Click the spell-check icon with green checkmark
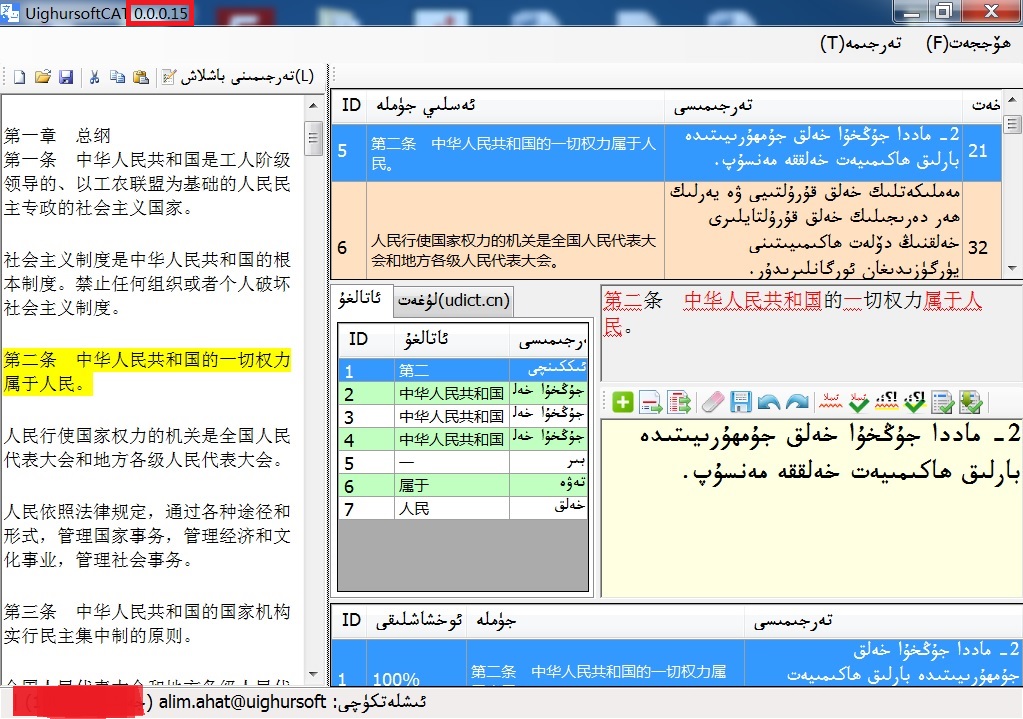 859,402
